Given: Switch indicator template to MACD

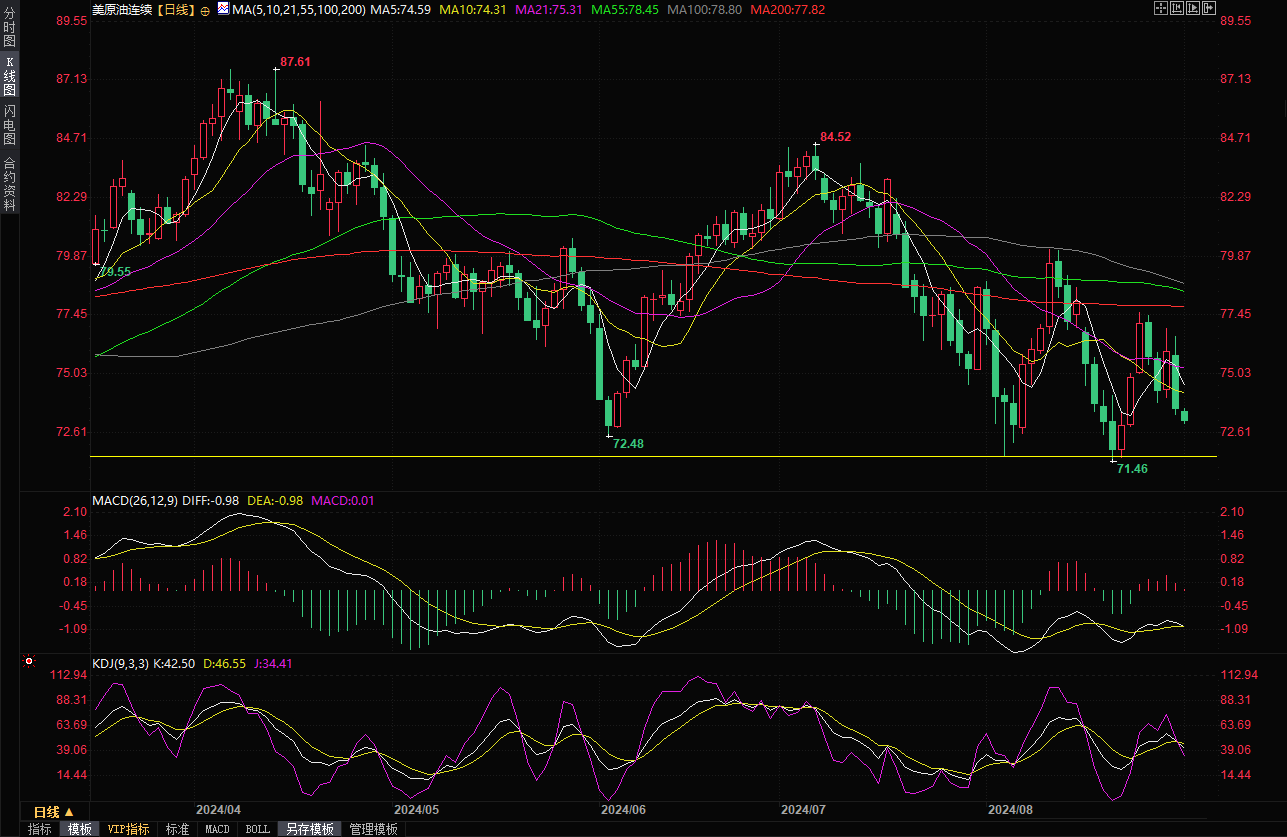Looking at the screenshot, I should tap(217, 829).
